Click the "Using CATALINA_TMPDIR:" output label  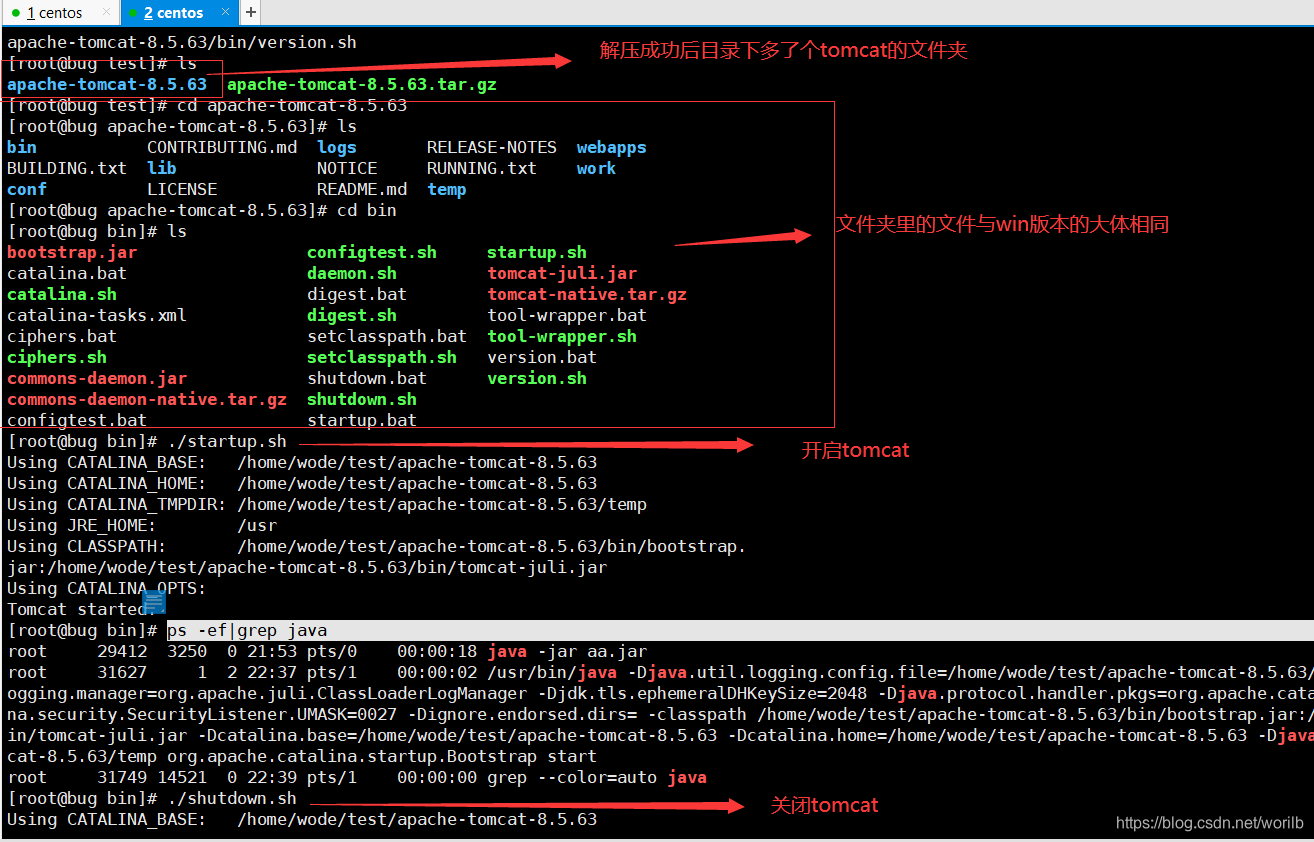tap(117, 504)
